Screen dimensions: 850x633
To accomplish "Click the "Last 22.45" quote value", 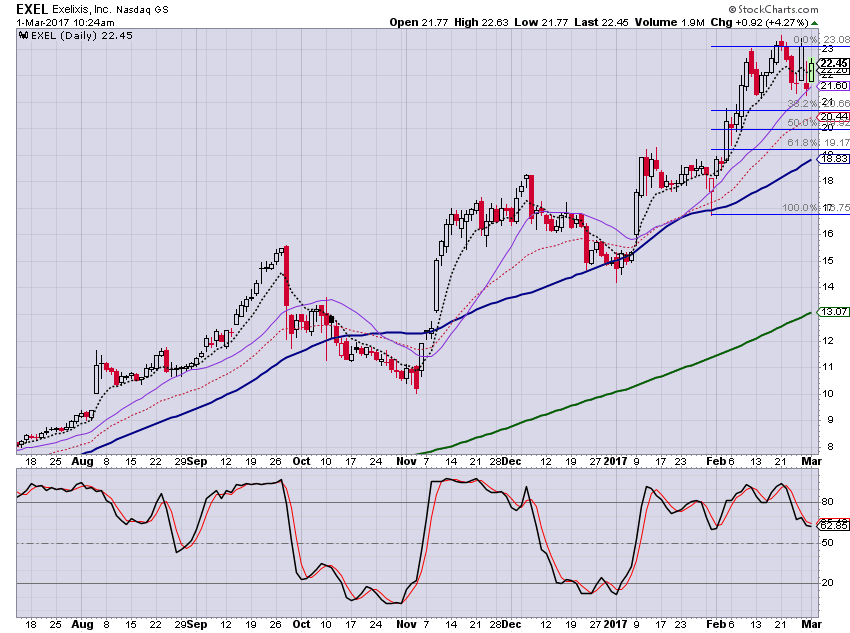I will pos(601,23).
